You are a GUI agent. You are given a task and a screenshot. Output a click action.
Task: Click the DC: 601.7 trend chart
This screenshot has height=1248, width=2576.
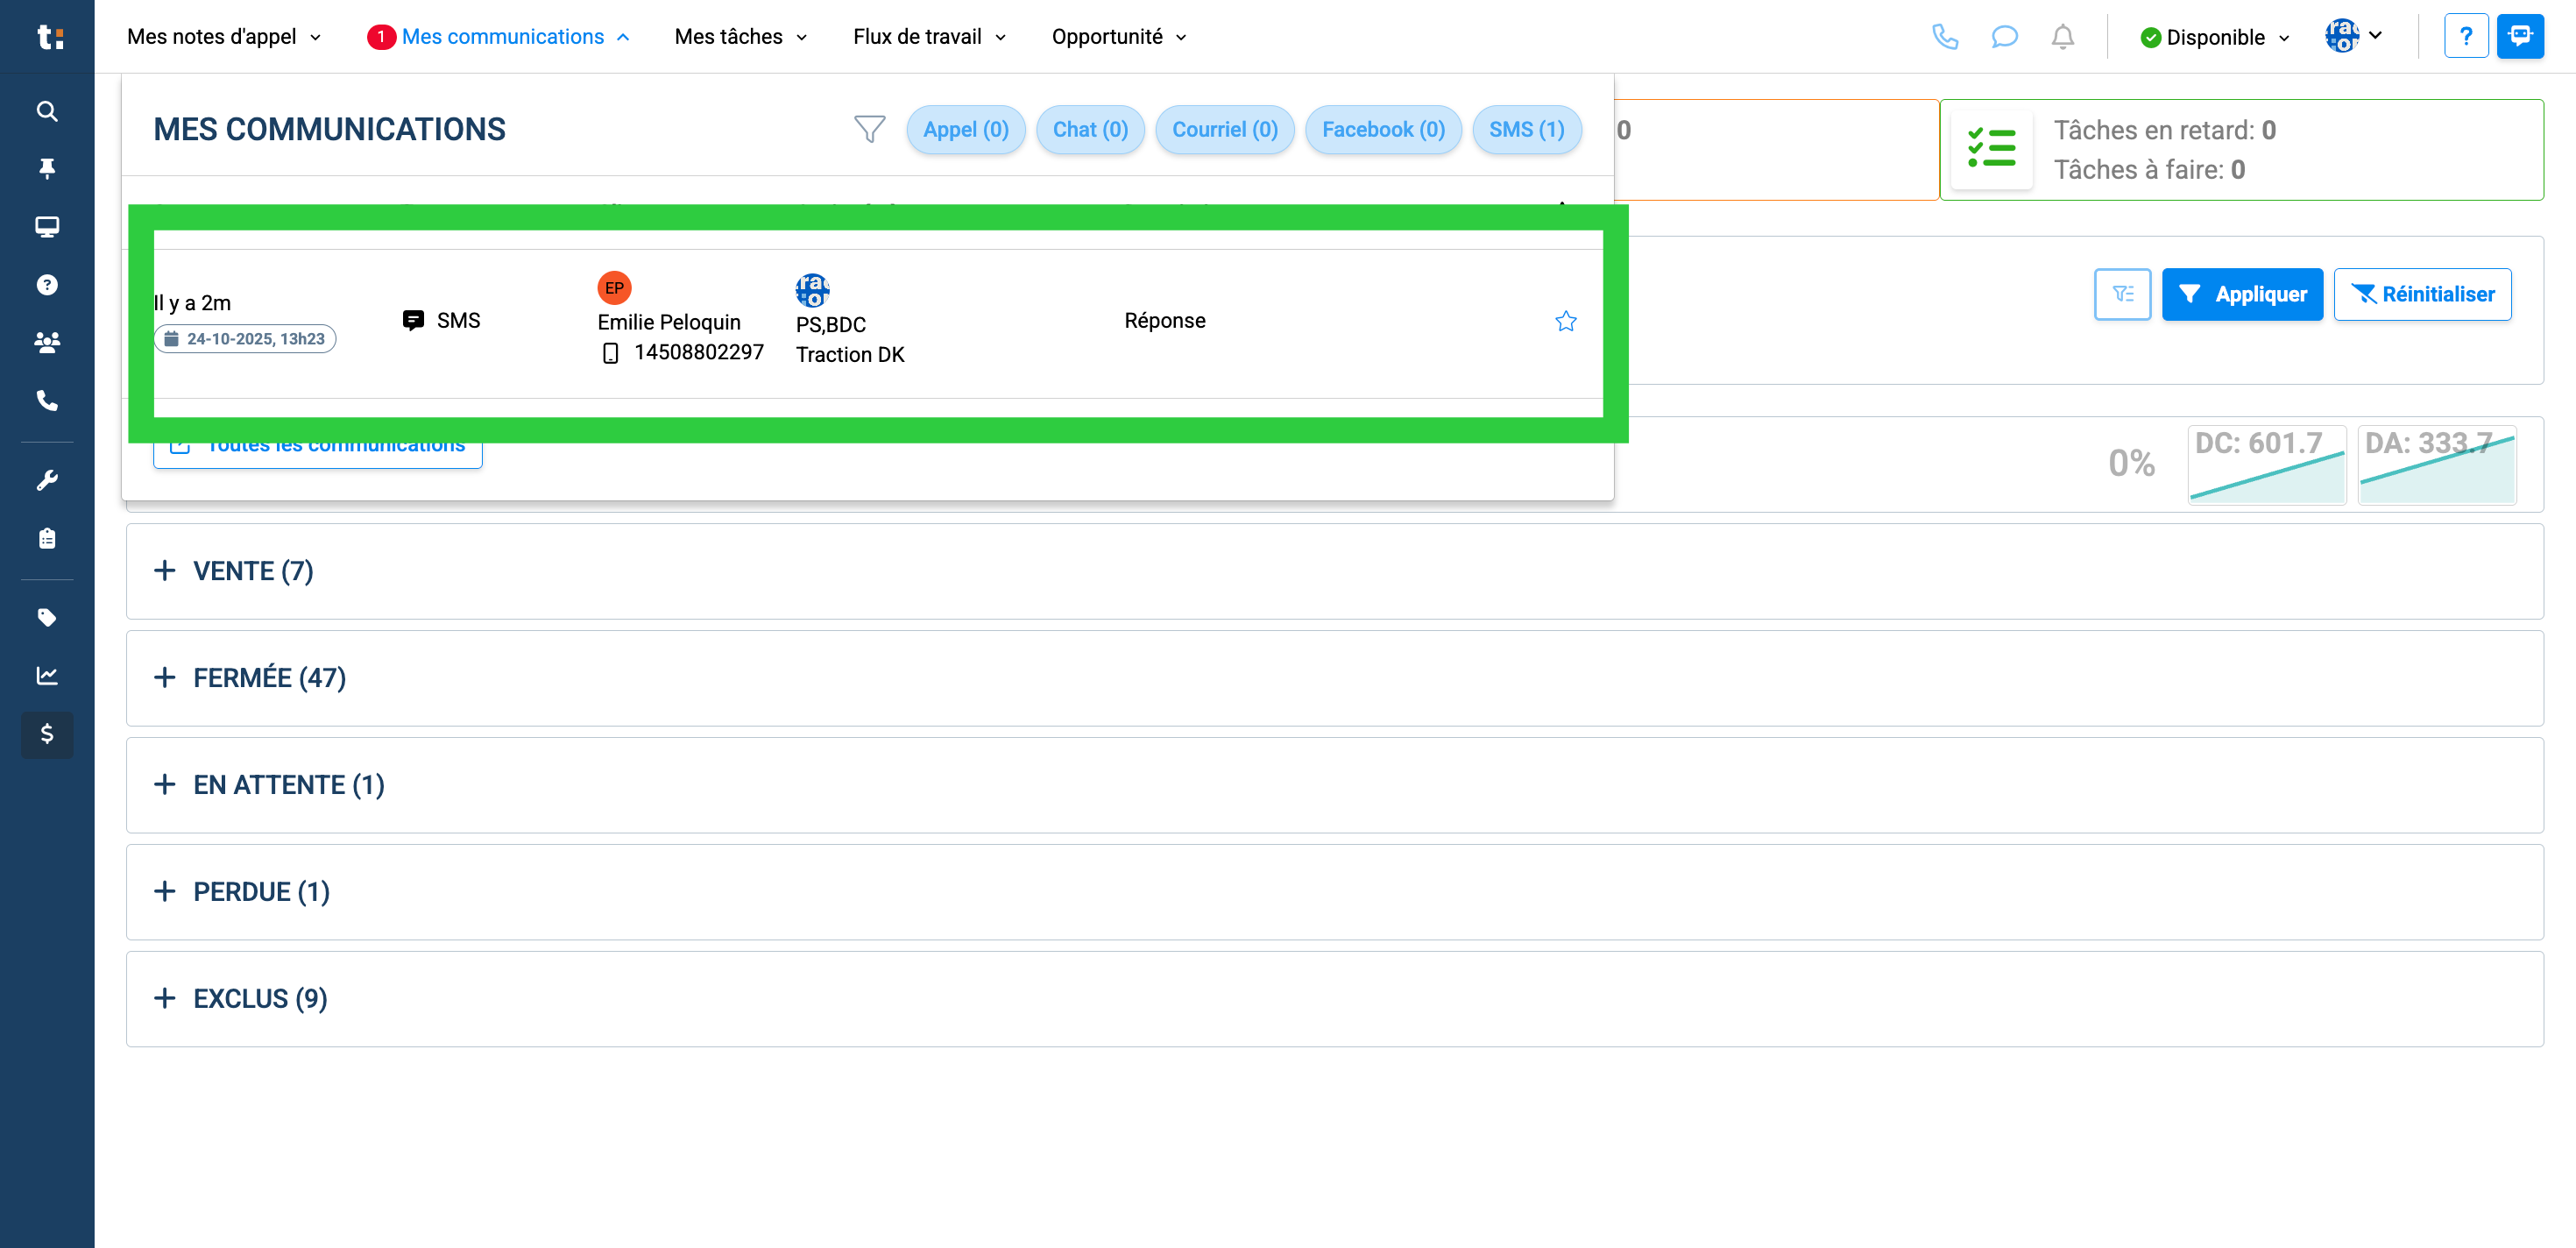(2266, 465)
